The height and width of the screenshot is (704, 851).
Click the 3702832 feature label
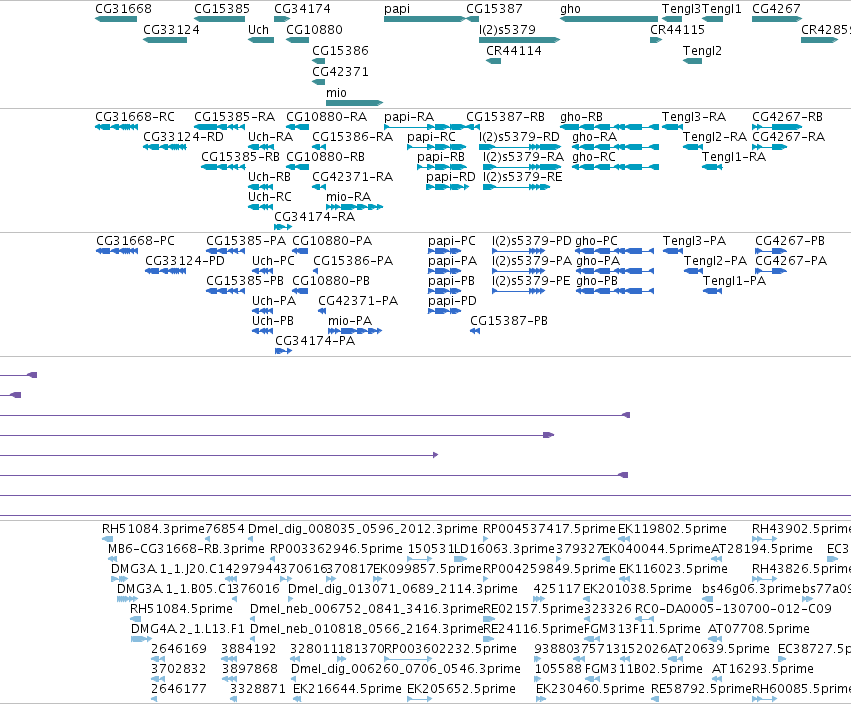179,669
